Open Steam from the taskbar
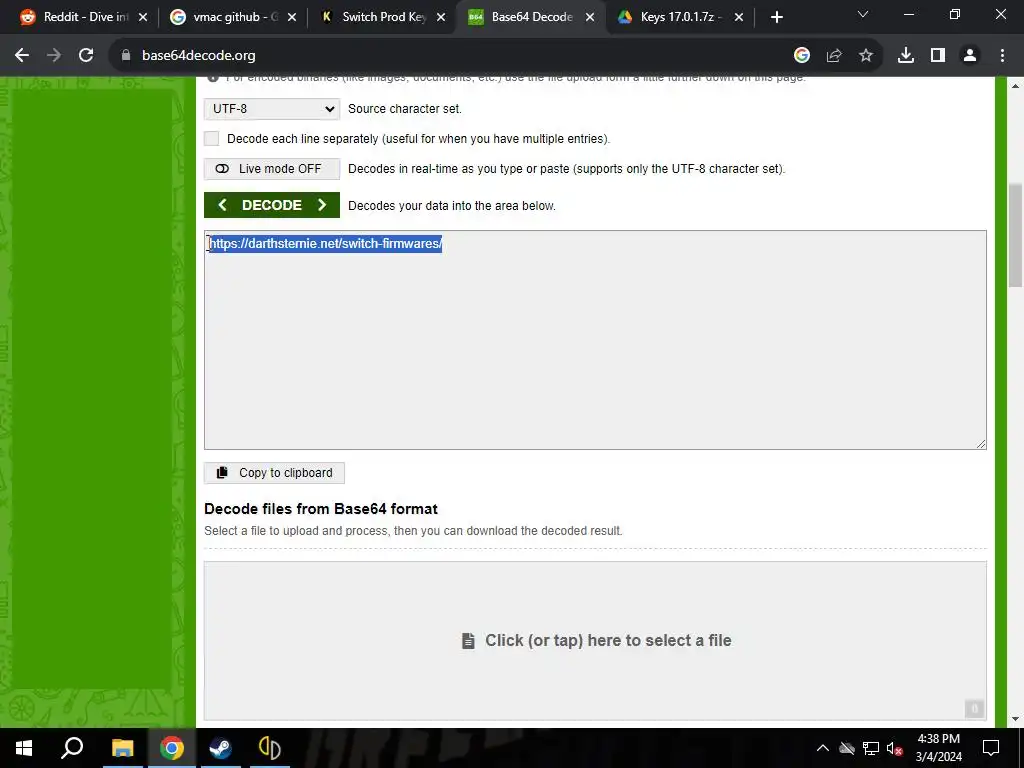 coord(221,748)
